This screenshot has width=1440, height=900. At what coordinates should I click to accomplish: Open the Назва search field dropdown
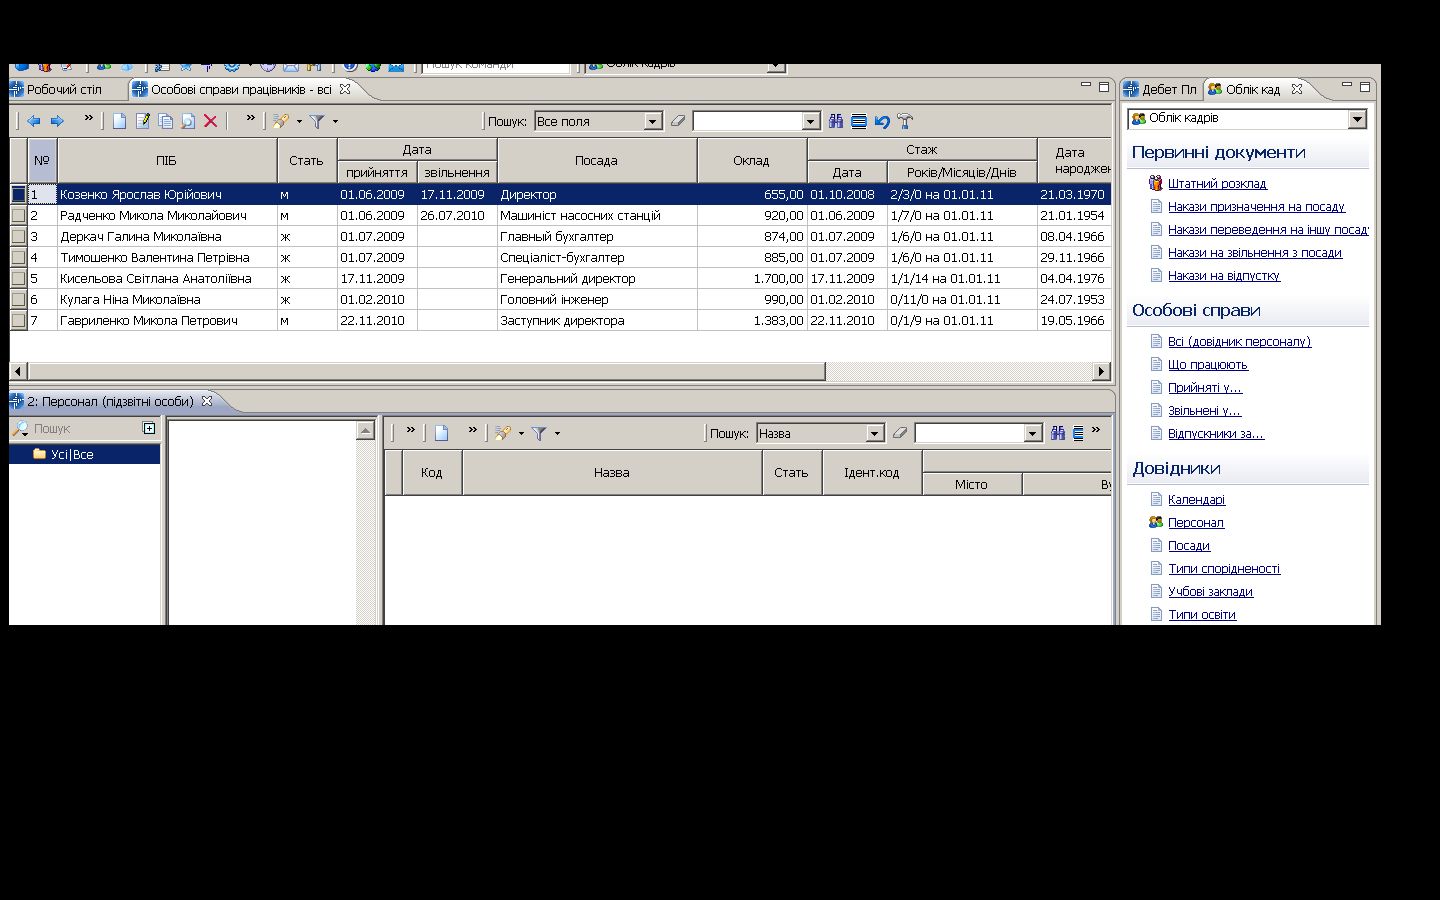(875, 433)
